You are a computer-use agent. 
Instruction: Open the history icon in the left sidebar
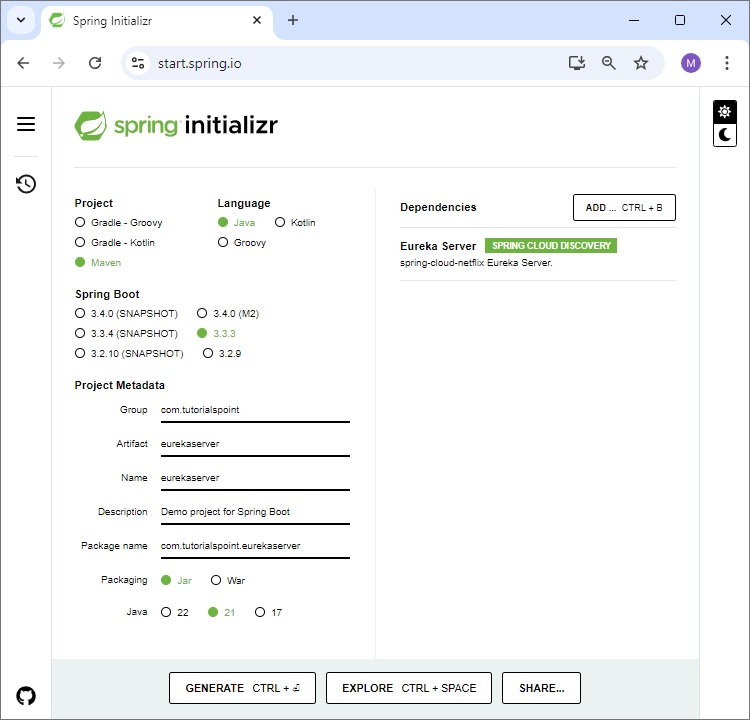(26, 184)
